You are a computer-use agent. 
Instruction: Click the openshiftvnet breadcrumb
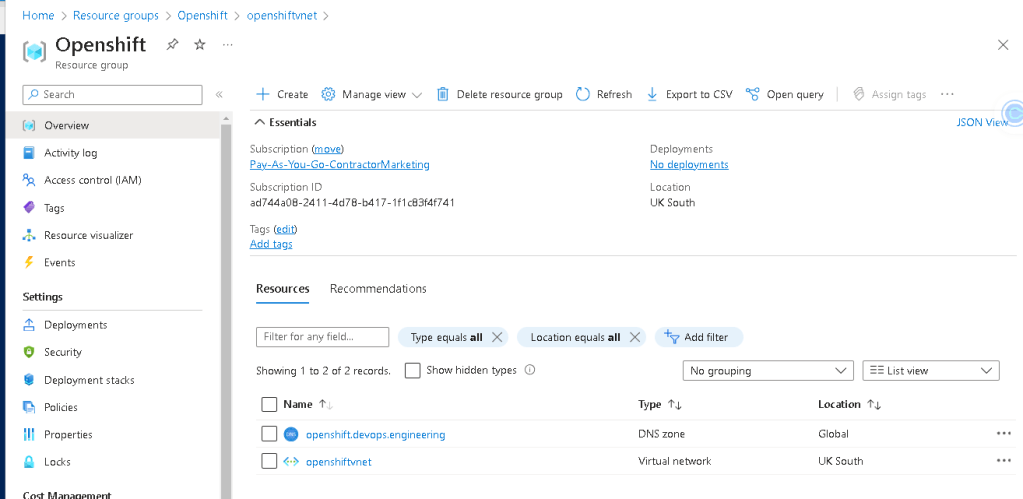282,15
